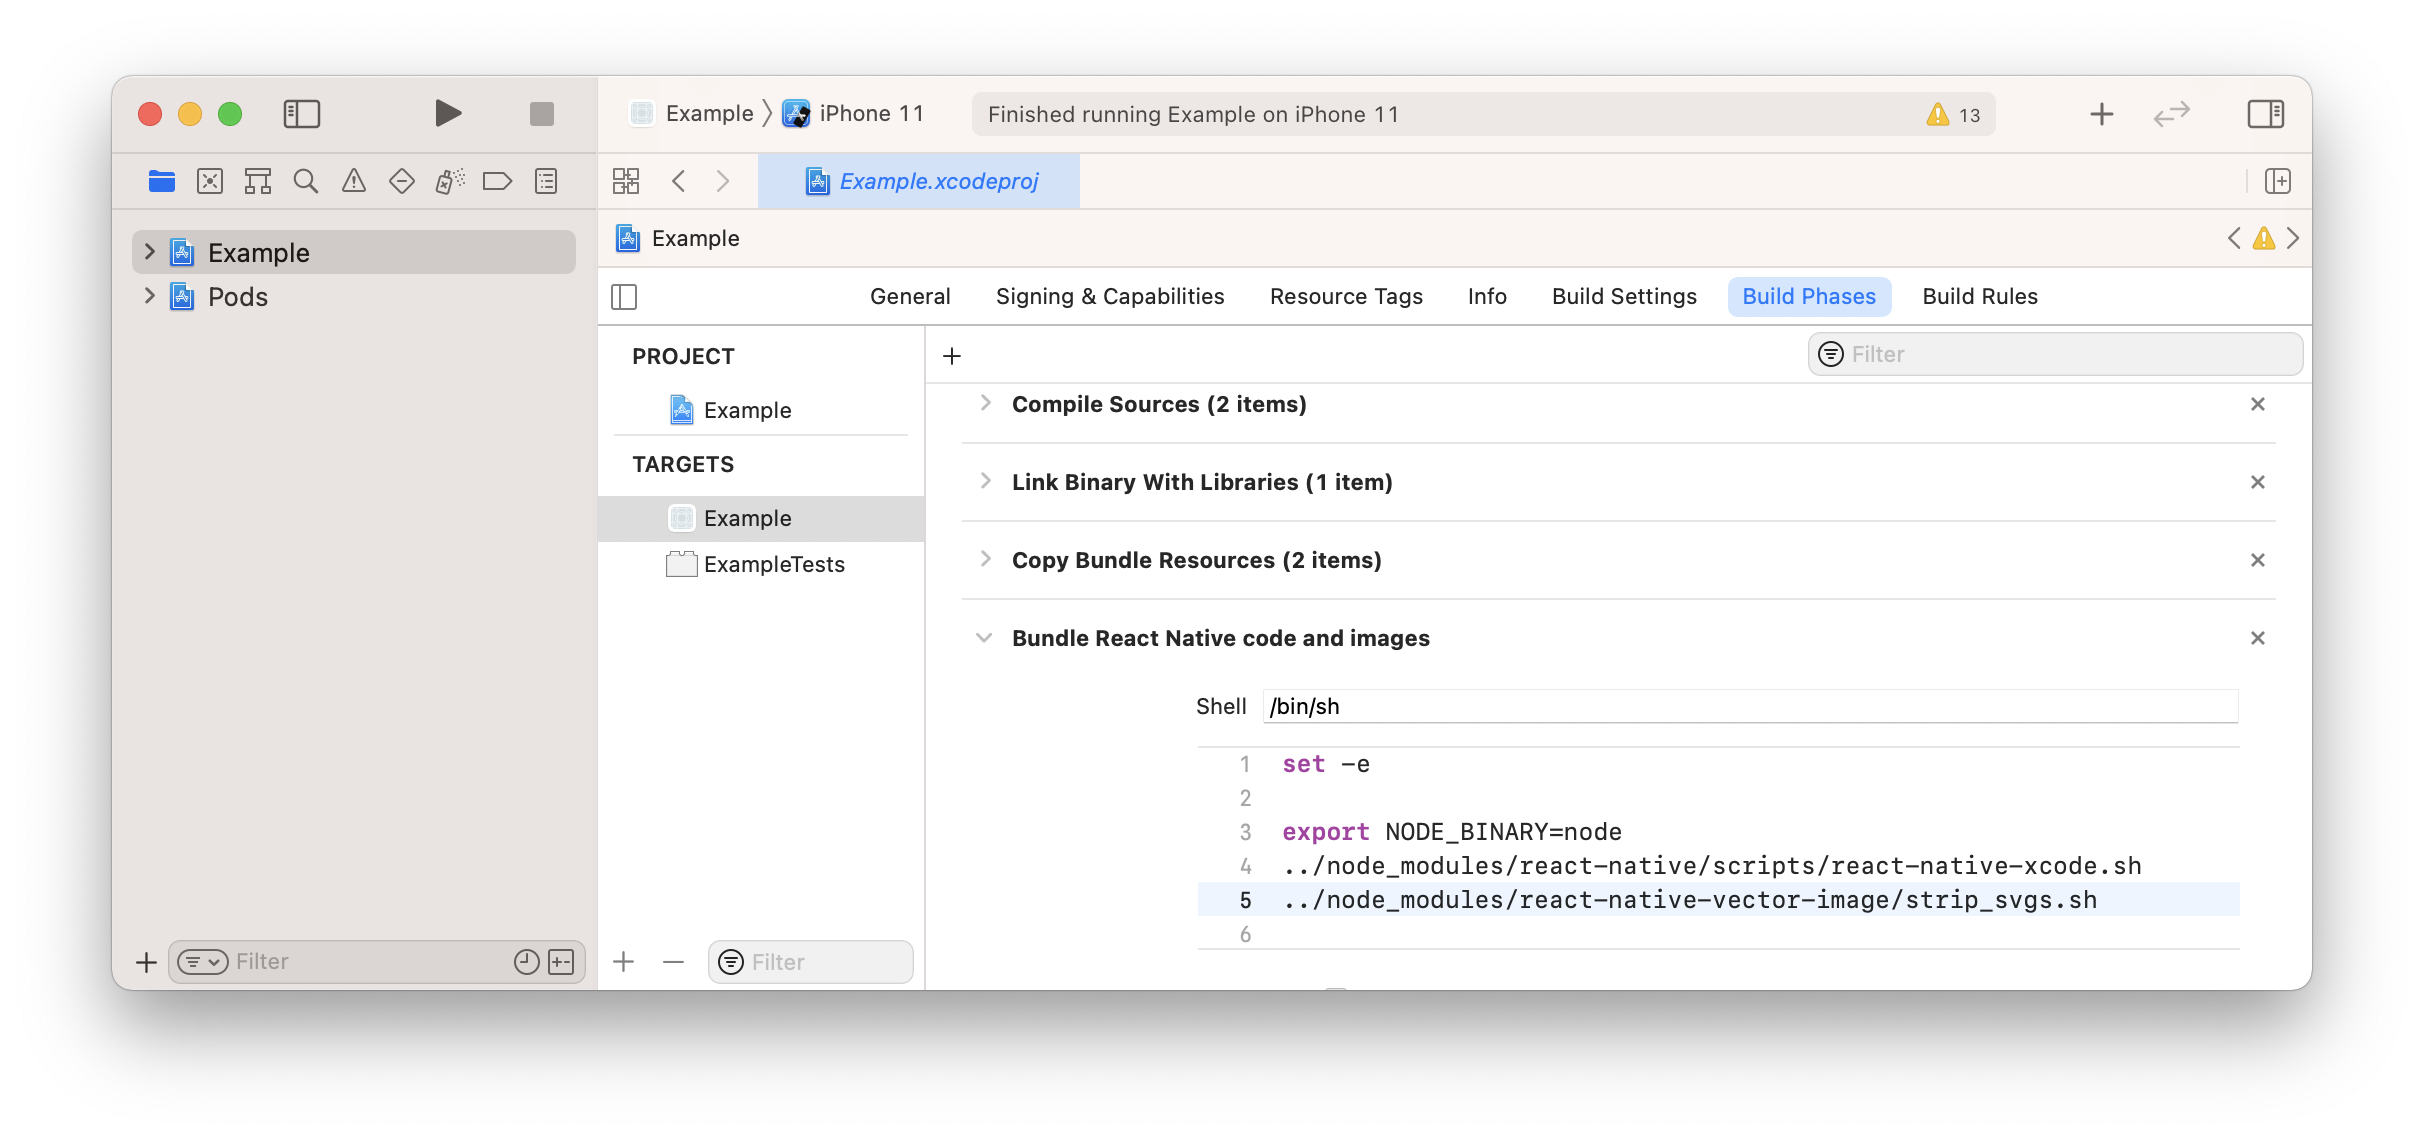
Task: Open the breakpoint navigator icon
Action: click(x=497, y=181)
